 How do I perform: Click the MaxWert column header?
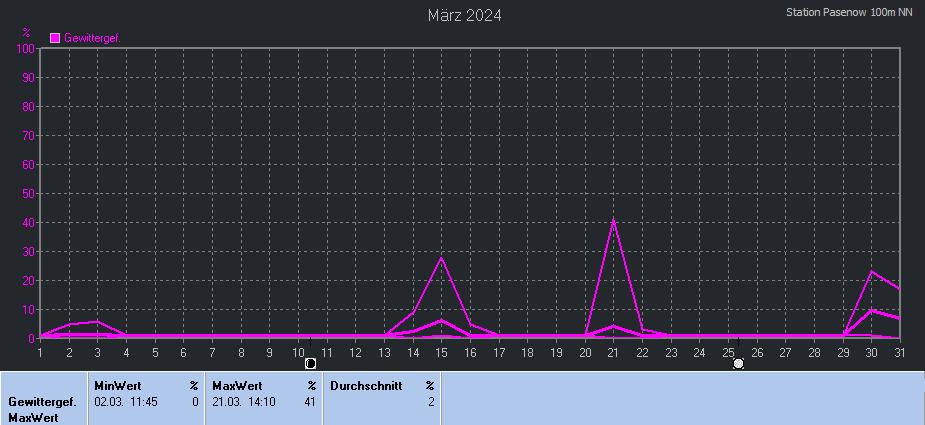[x=237, y=386]
